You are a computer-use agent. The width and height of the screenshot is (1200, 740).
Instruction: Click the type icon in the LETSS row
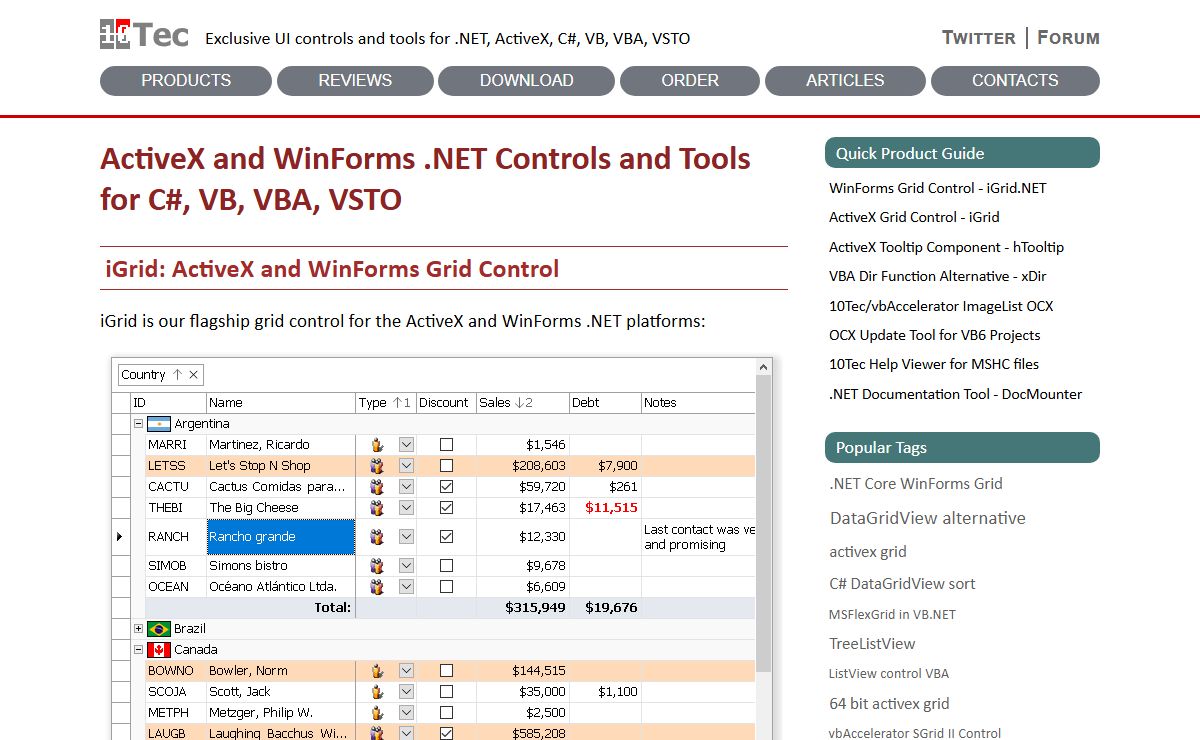(x=377, y=466)
